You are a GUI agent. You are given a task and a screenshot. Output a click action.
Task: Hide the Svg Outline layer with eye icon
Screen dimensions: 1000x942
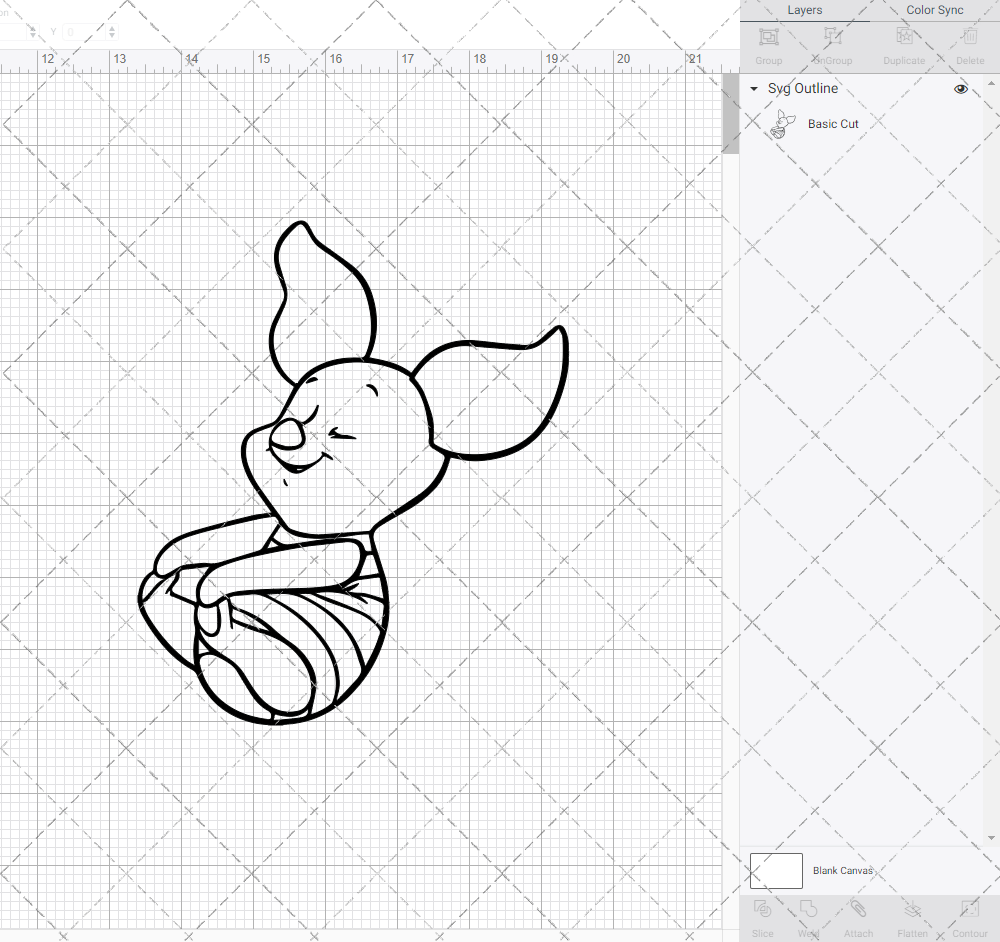[x=960, y=89]
